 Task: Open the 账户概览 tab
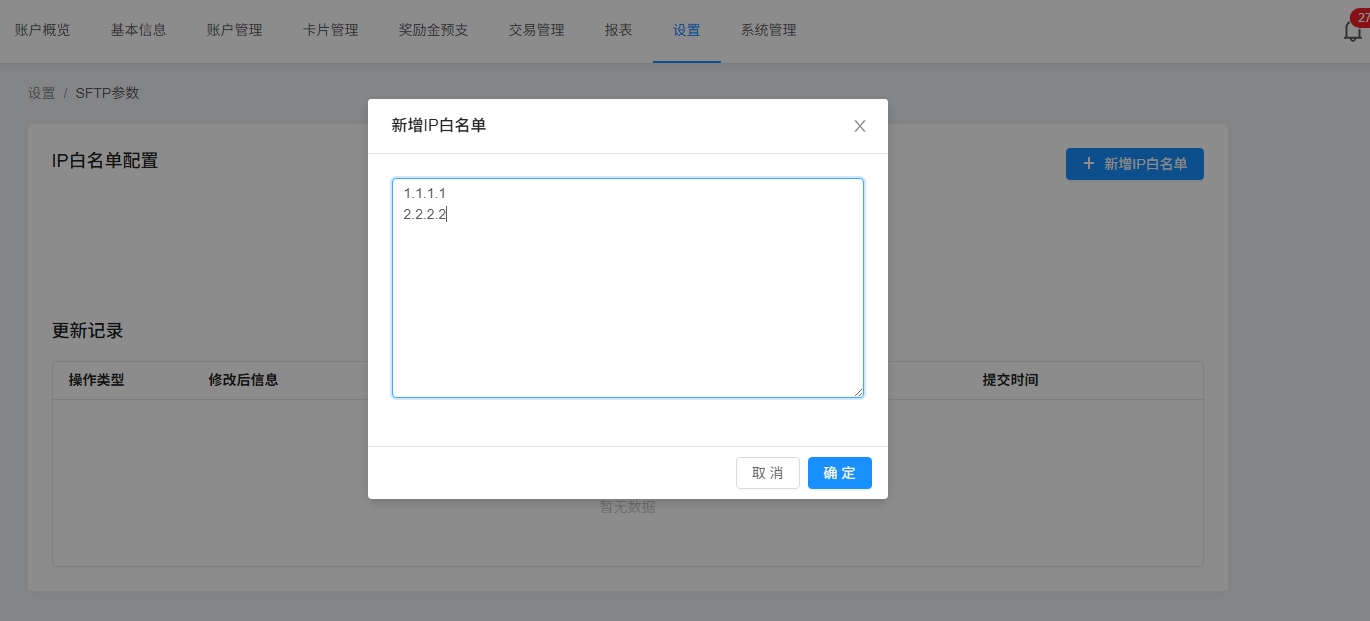point(43,30)
